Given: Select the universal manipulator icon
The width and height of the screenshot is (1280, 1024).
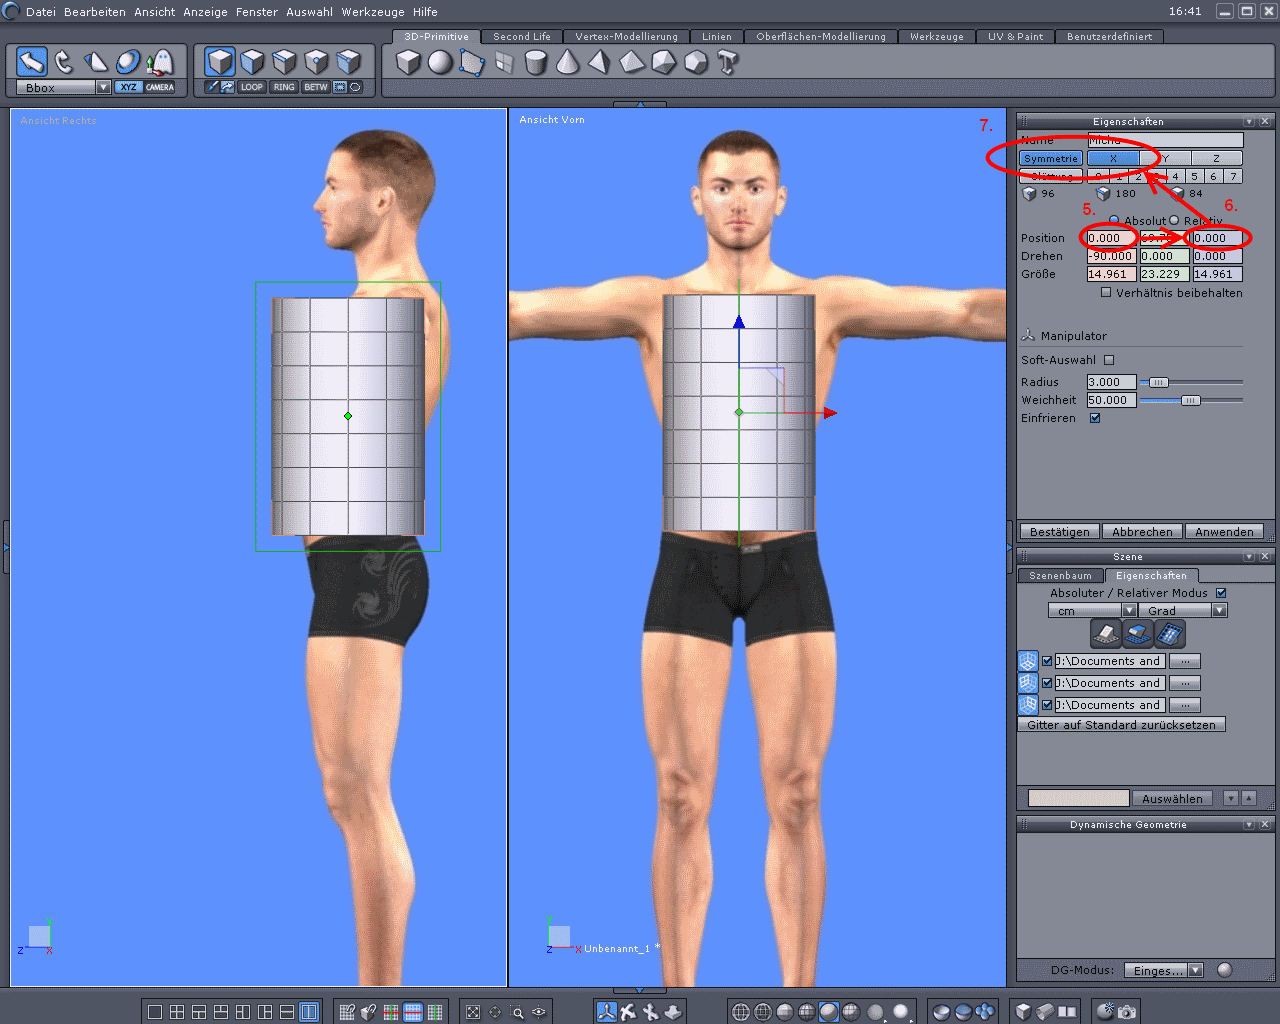Looking at the screenshot, I should [607, 1012].
